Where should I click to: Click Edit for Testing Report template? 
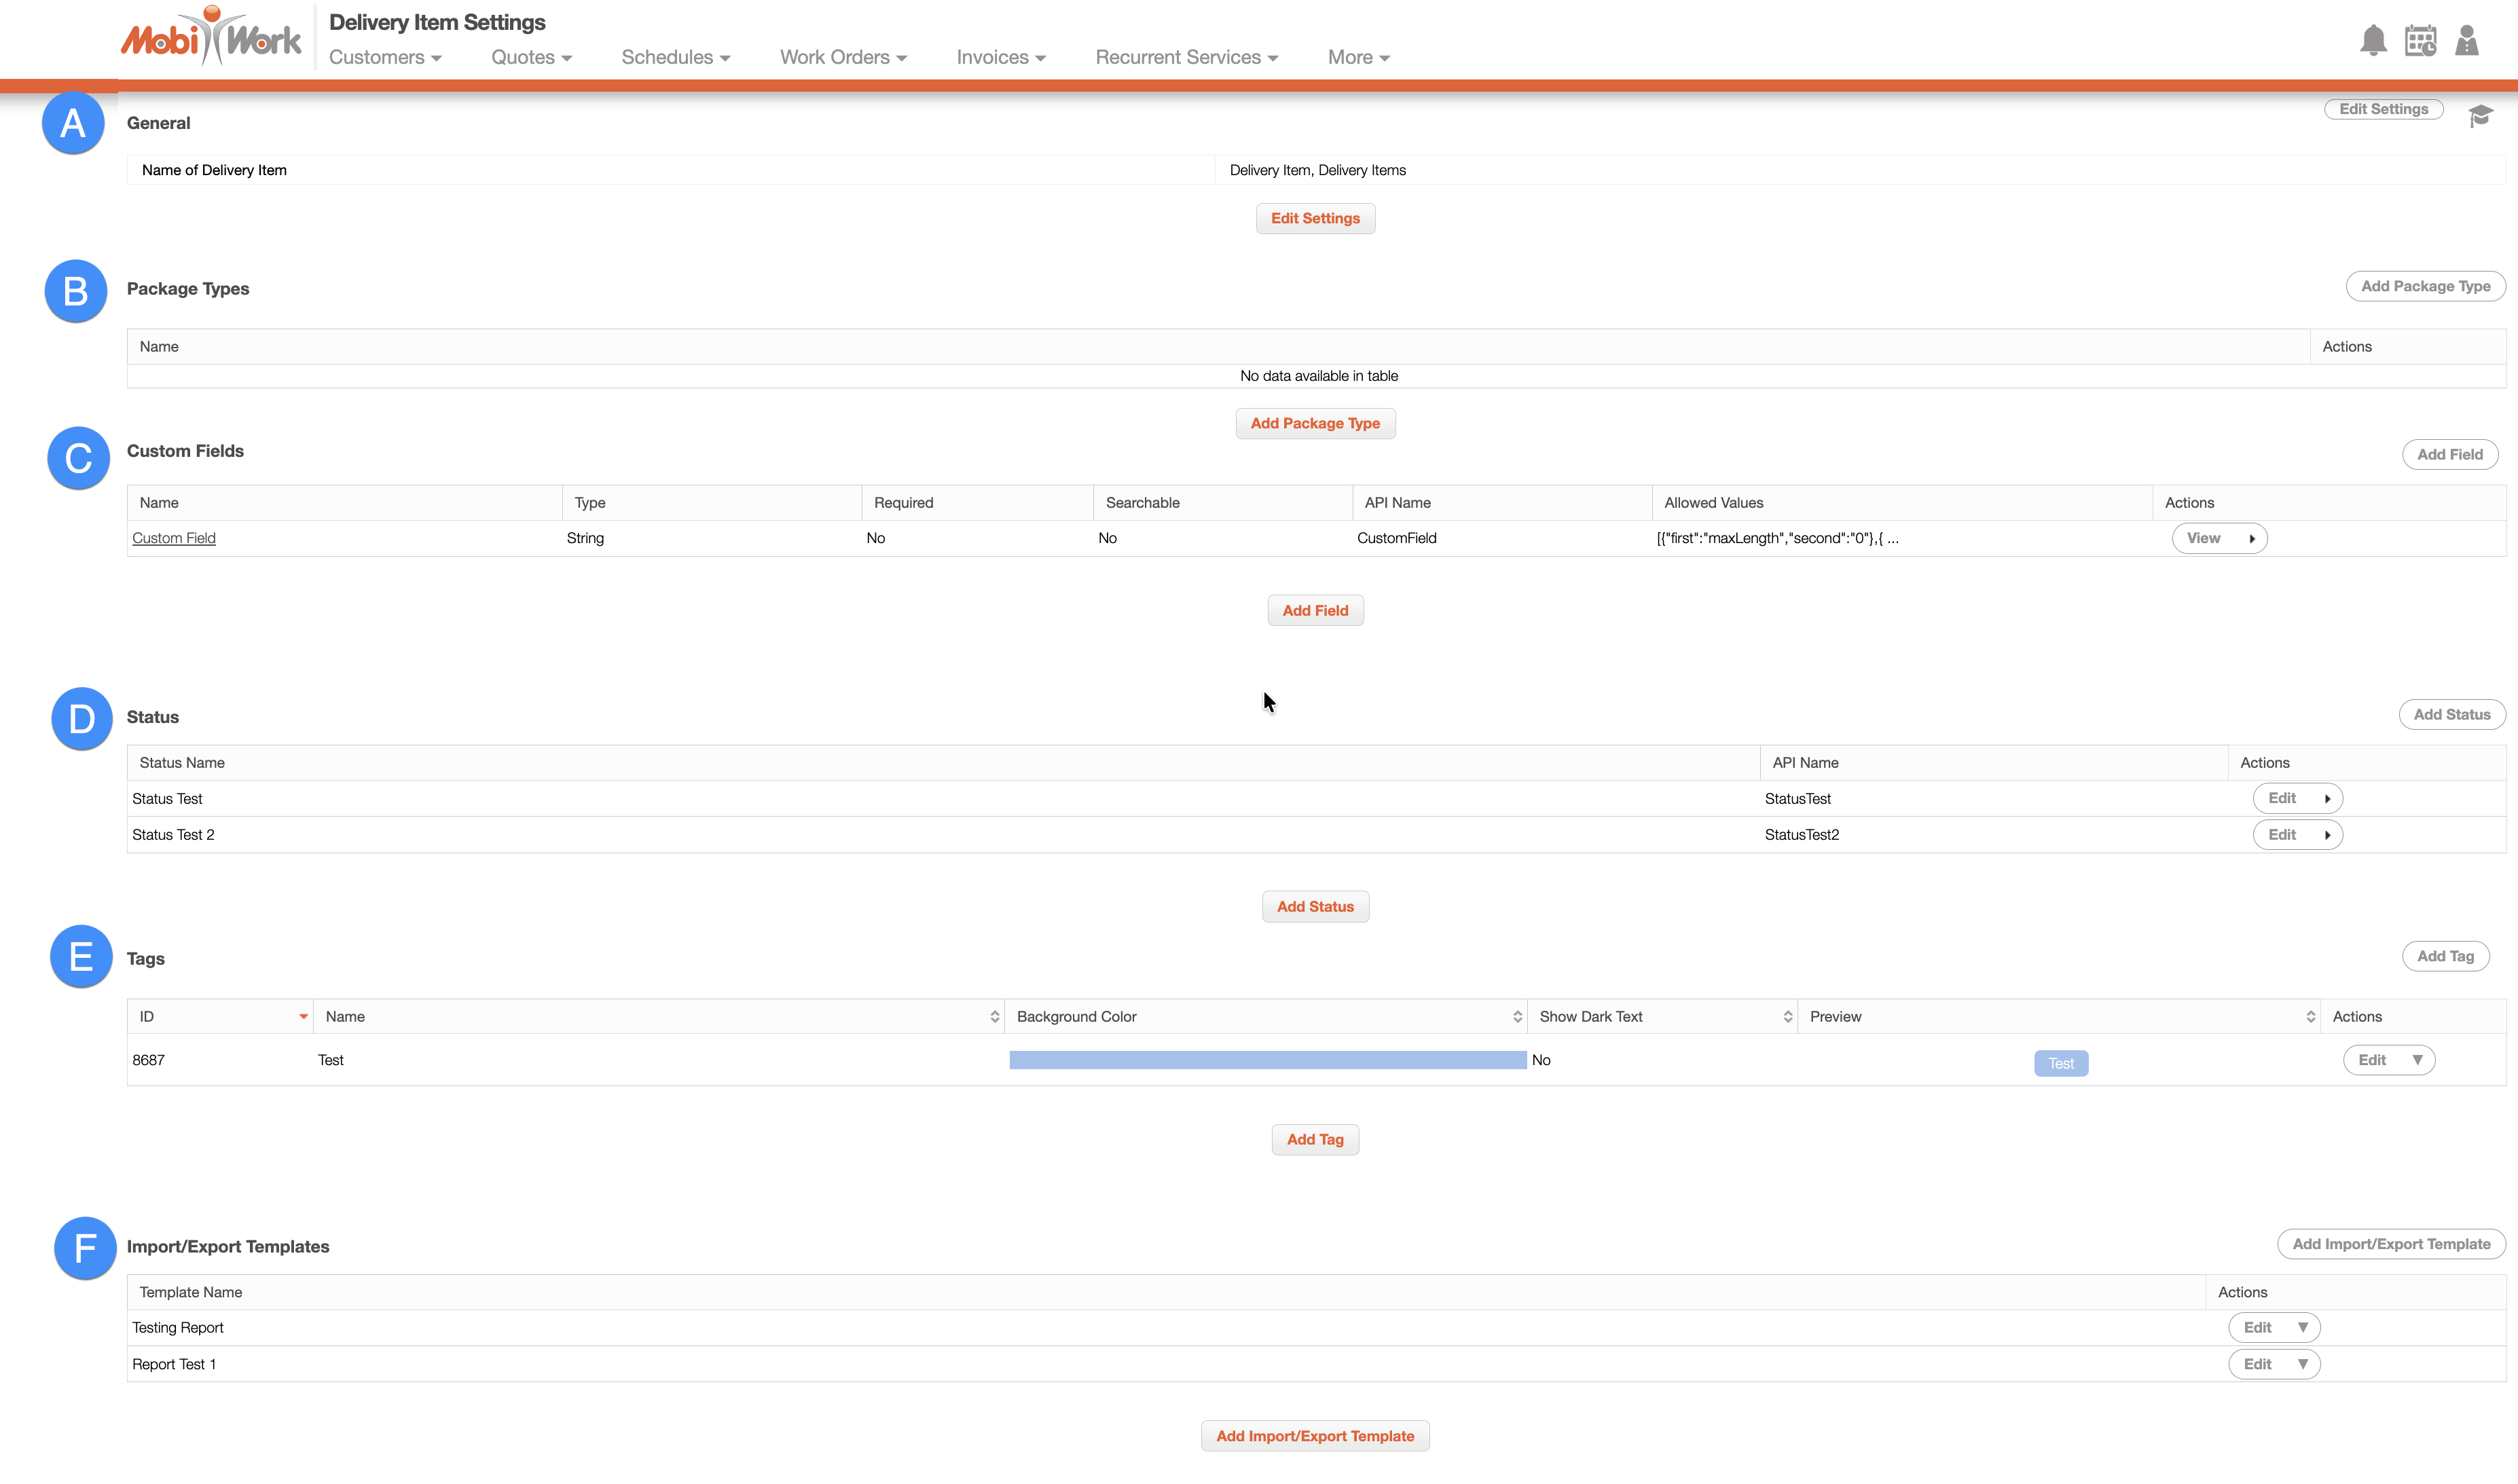(2257, 1327)
